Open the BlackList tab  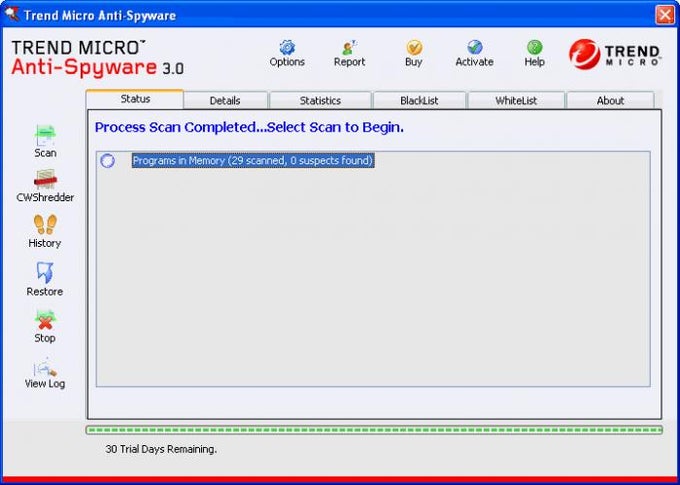419,100
